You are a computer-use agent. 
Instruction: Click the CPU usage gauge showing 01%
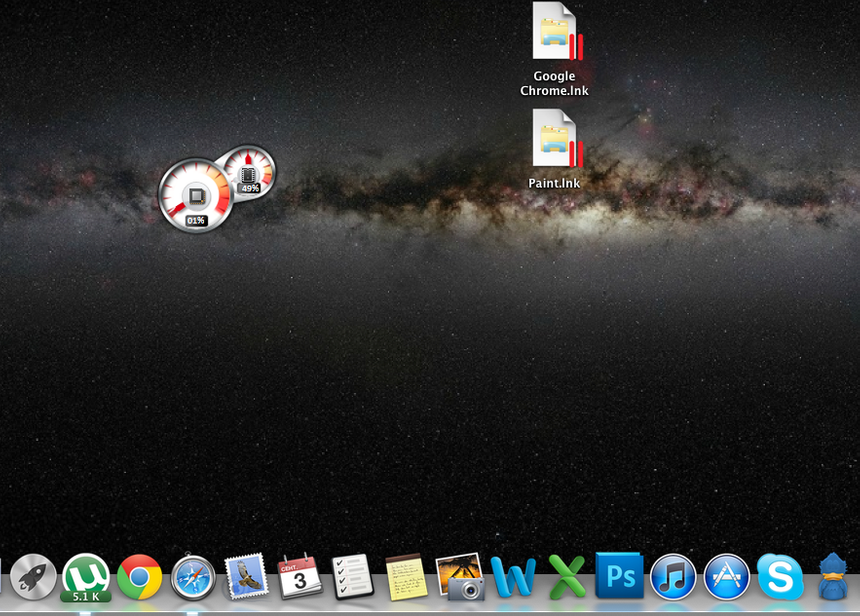tap(195, 194)
